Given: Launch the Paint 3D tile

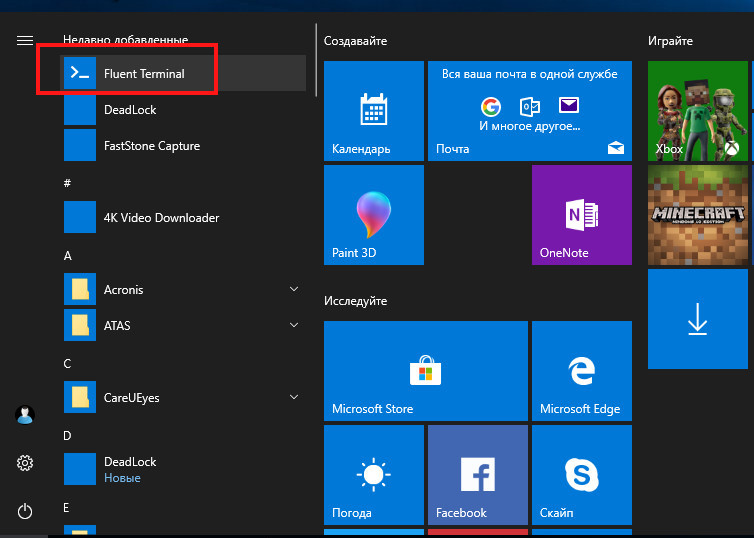Looking at the screenshot, I should (374, 215).
